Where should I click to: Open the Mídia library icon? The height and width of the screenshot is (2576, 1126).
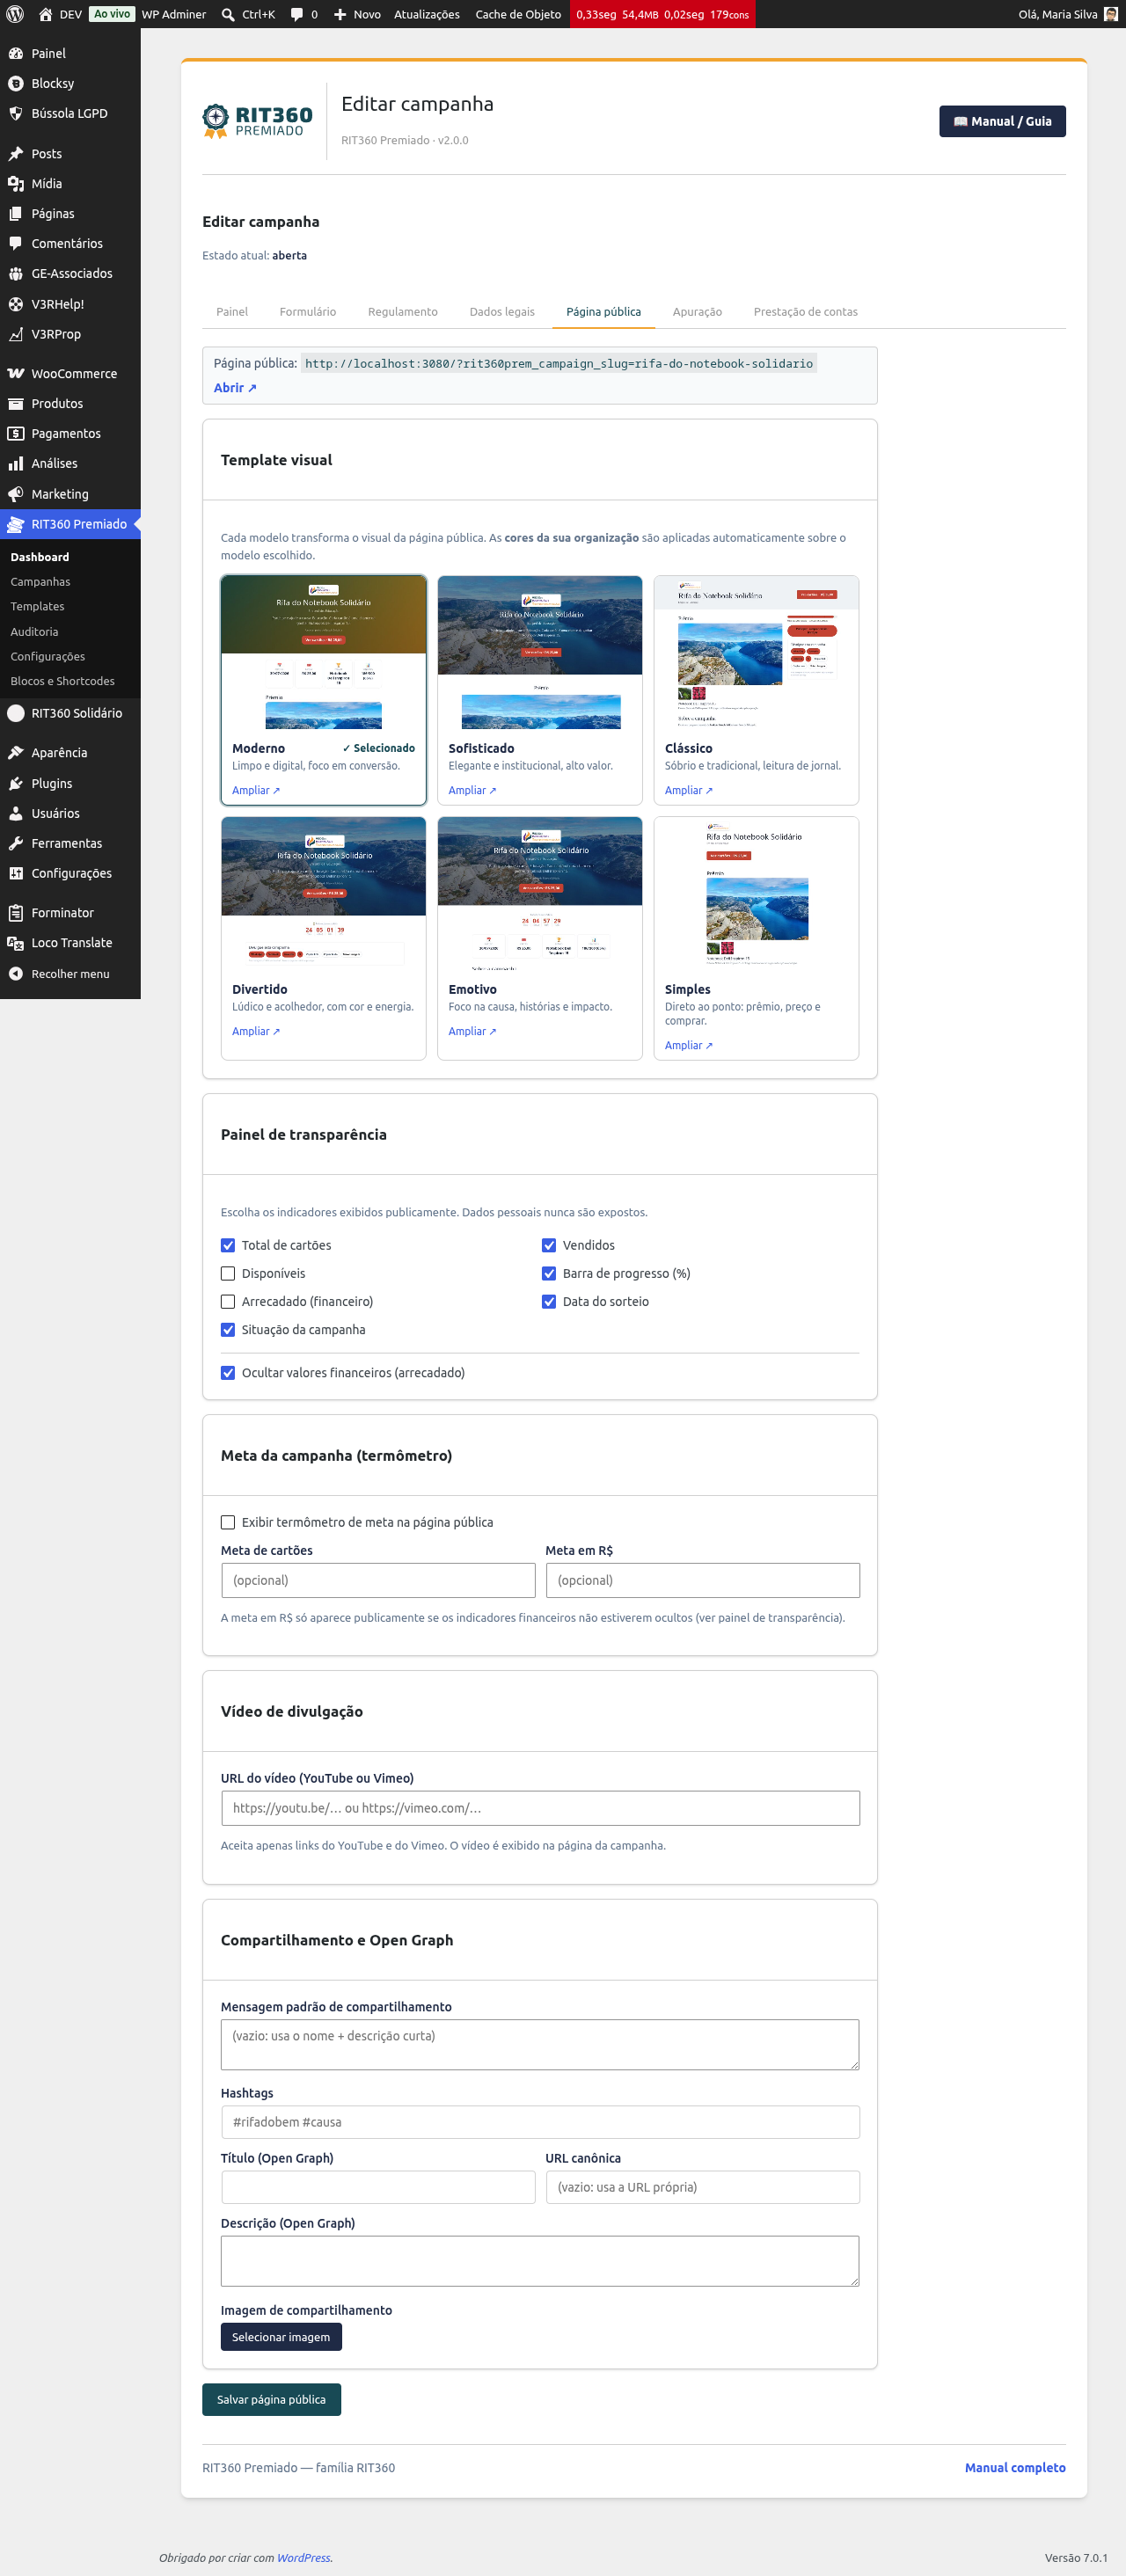coord(16,183)
